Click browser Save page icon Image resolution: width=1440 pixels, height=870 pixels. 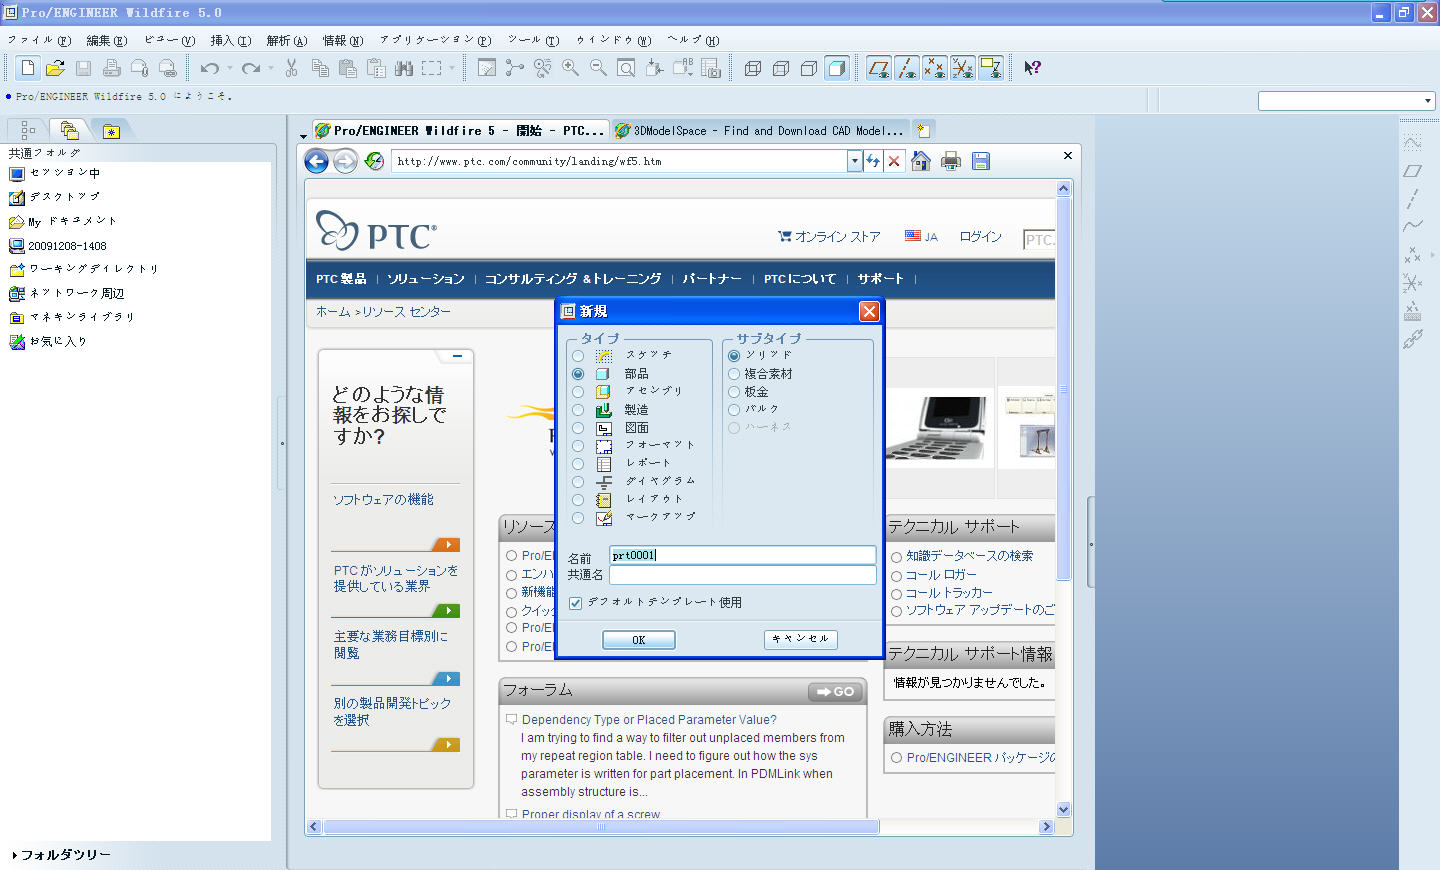[x=981, y=161]
